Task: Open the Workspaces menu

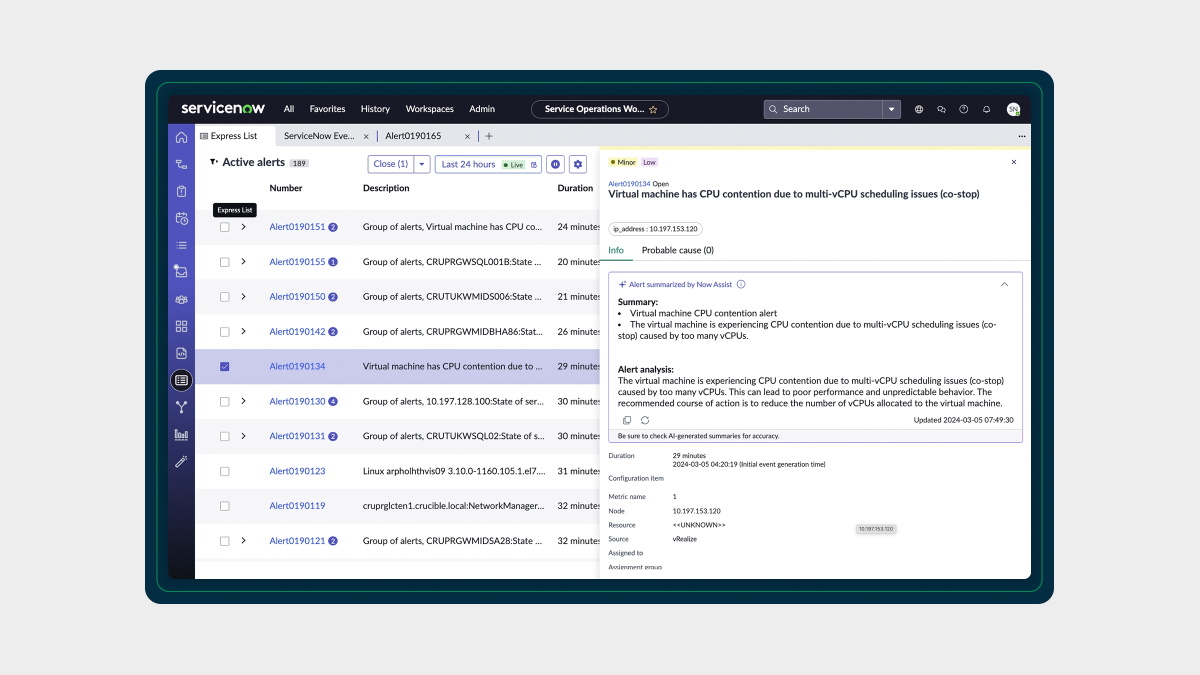Action: (x=429, y=109)
